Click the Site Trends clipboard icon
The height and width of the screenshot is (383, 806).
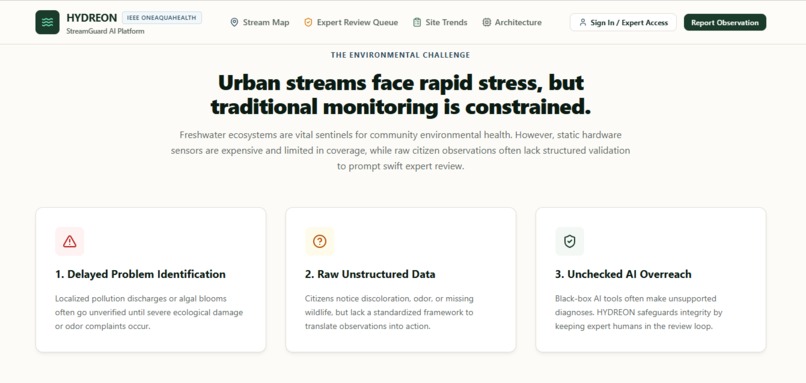point(417,23)
